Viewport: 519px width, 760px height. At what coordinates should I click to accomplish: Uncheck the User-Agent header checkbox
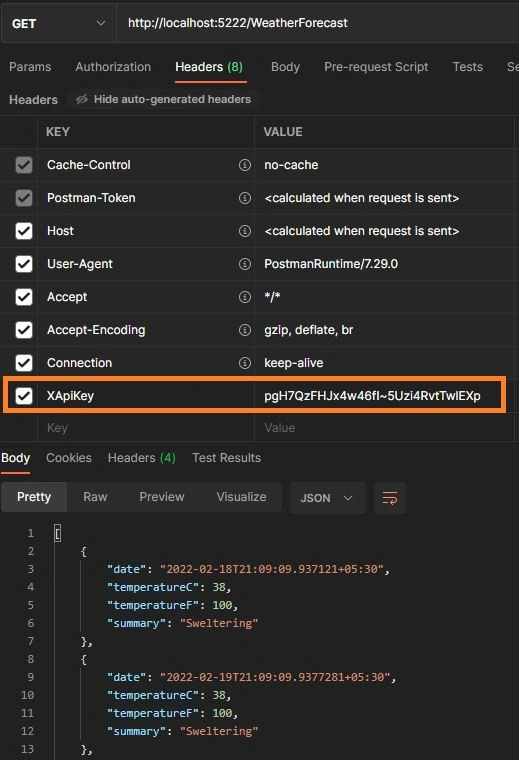point(24,264)
